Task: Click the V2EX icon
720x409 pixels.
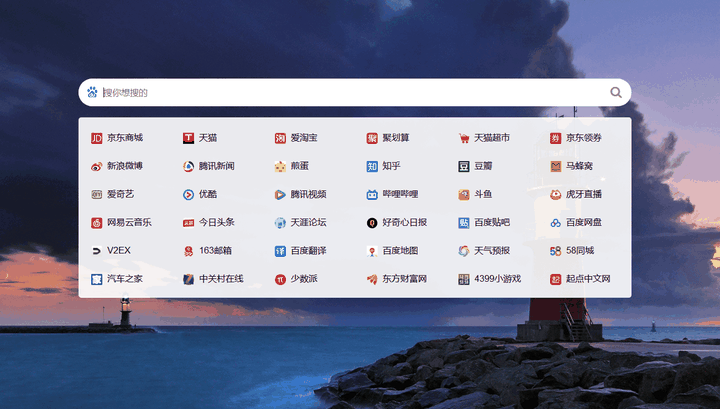Action: (96, 251)
